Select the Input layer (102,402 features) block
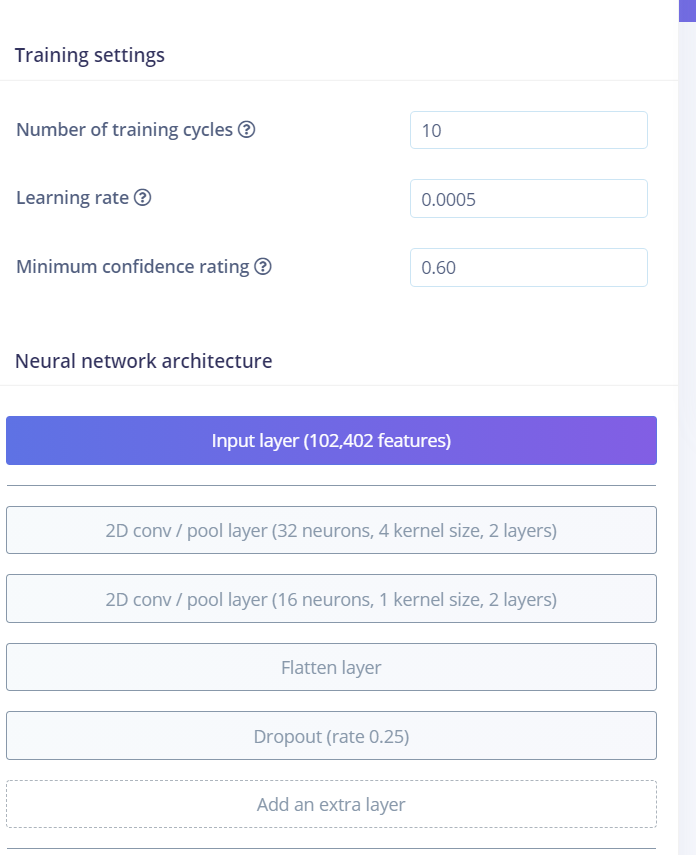The image size is (696, 855). 331,441
